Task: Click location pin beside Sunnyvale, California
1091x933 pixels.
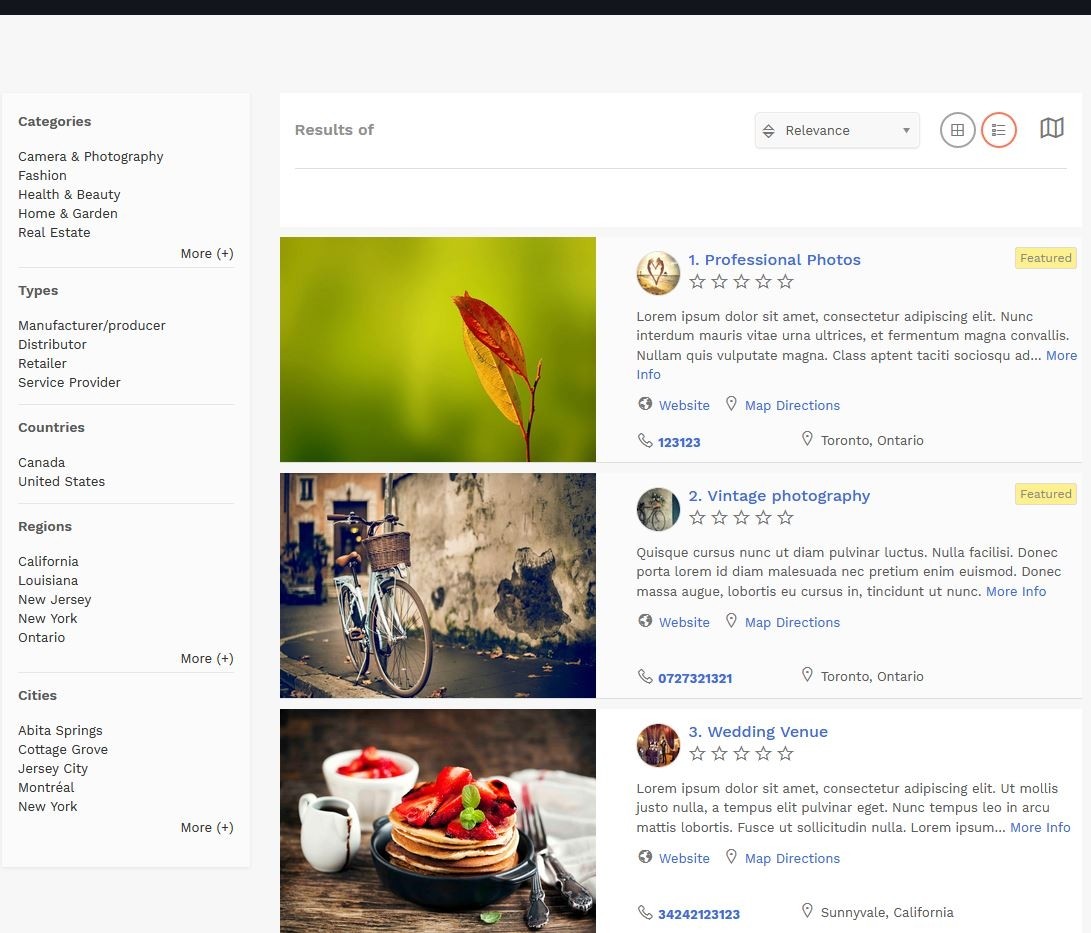Action: click(x=807, y=910)
